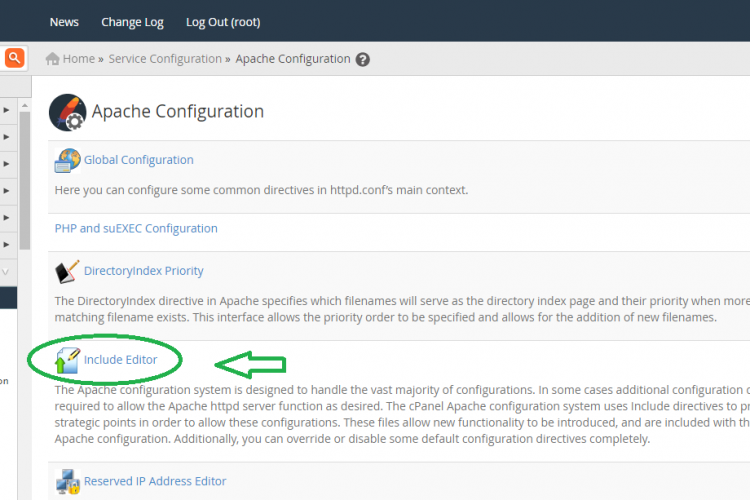Expand the sixth sidebar arrow
Screen dimensions: 750x500
pos(6,244)
